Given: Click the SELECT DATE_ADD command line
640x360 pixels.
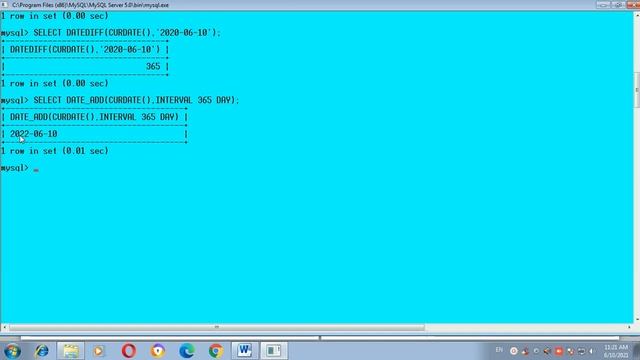Looking at the screenshot, I should [120, 100].
